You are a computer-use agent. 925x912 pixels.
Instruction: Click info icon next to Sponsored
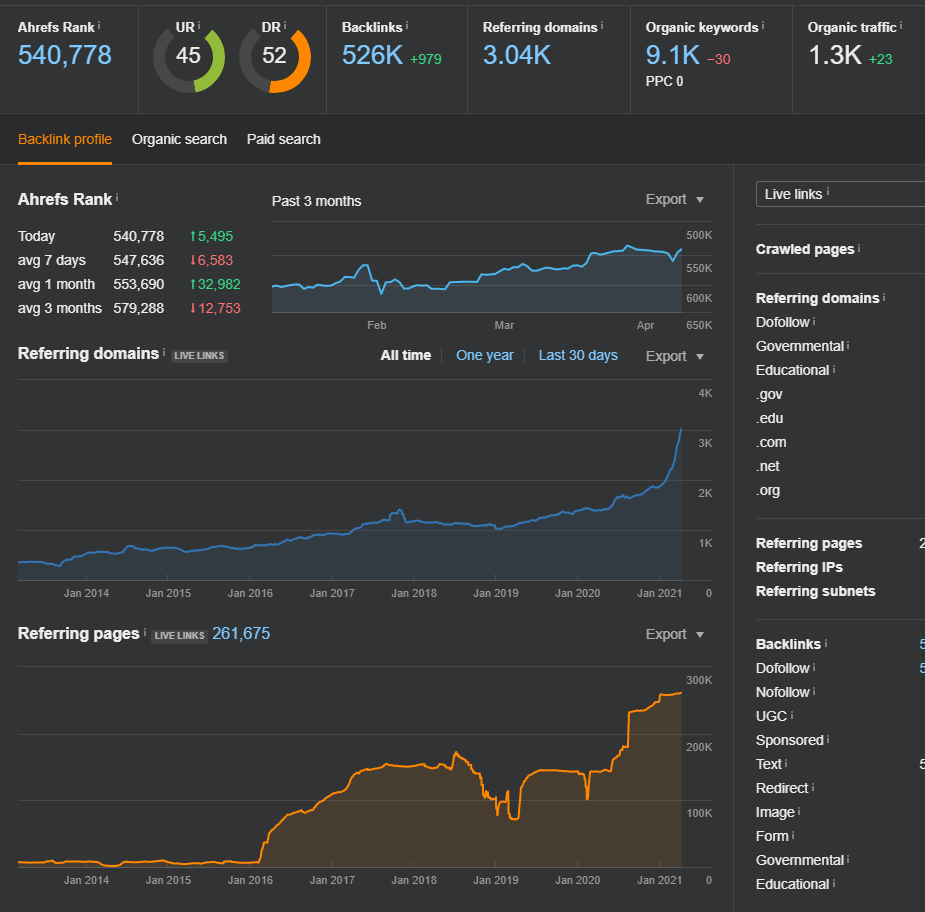tap(828, 739)
